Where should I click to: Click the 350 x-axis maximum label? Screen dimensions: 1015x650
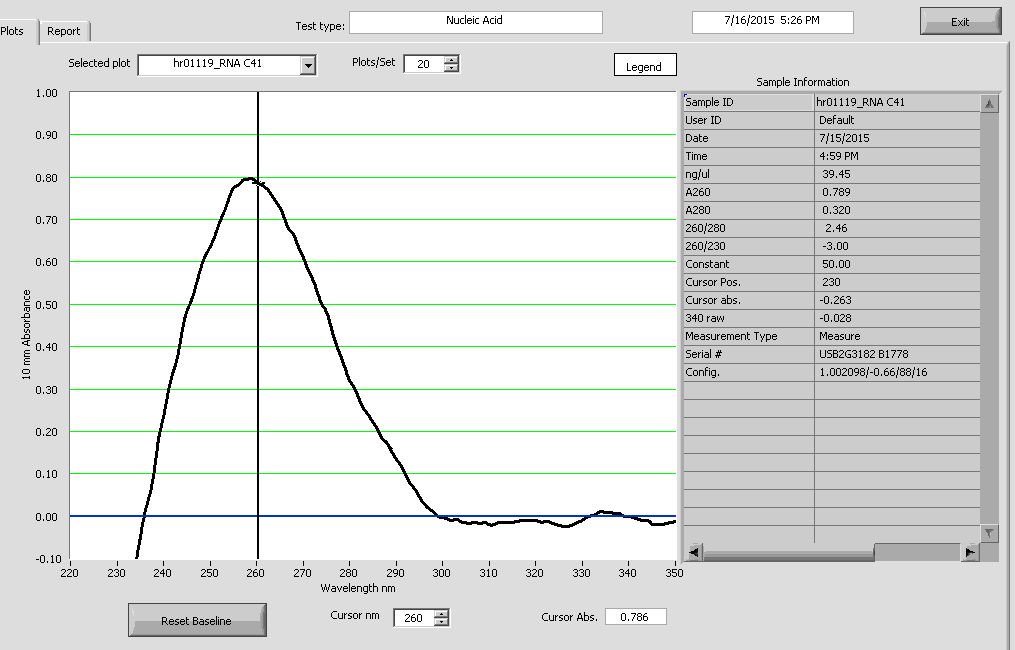(675, 573)
